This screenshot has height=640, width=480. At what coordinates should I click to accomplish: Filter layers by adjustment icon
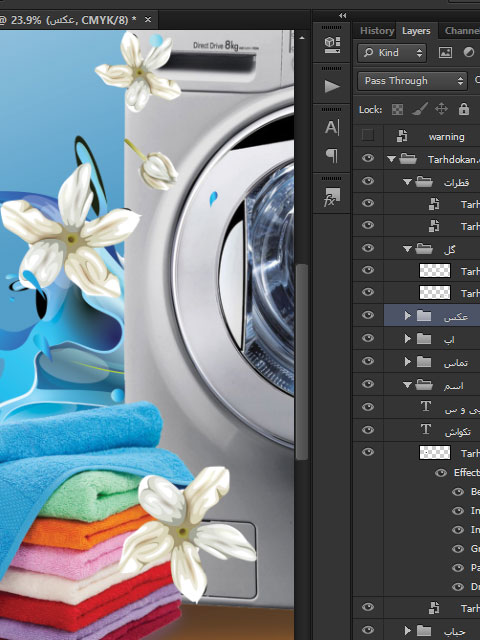pyautogui.click(x=469, y=52)
